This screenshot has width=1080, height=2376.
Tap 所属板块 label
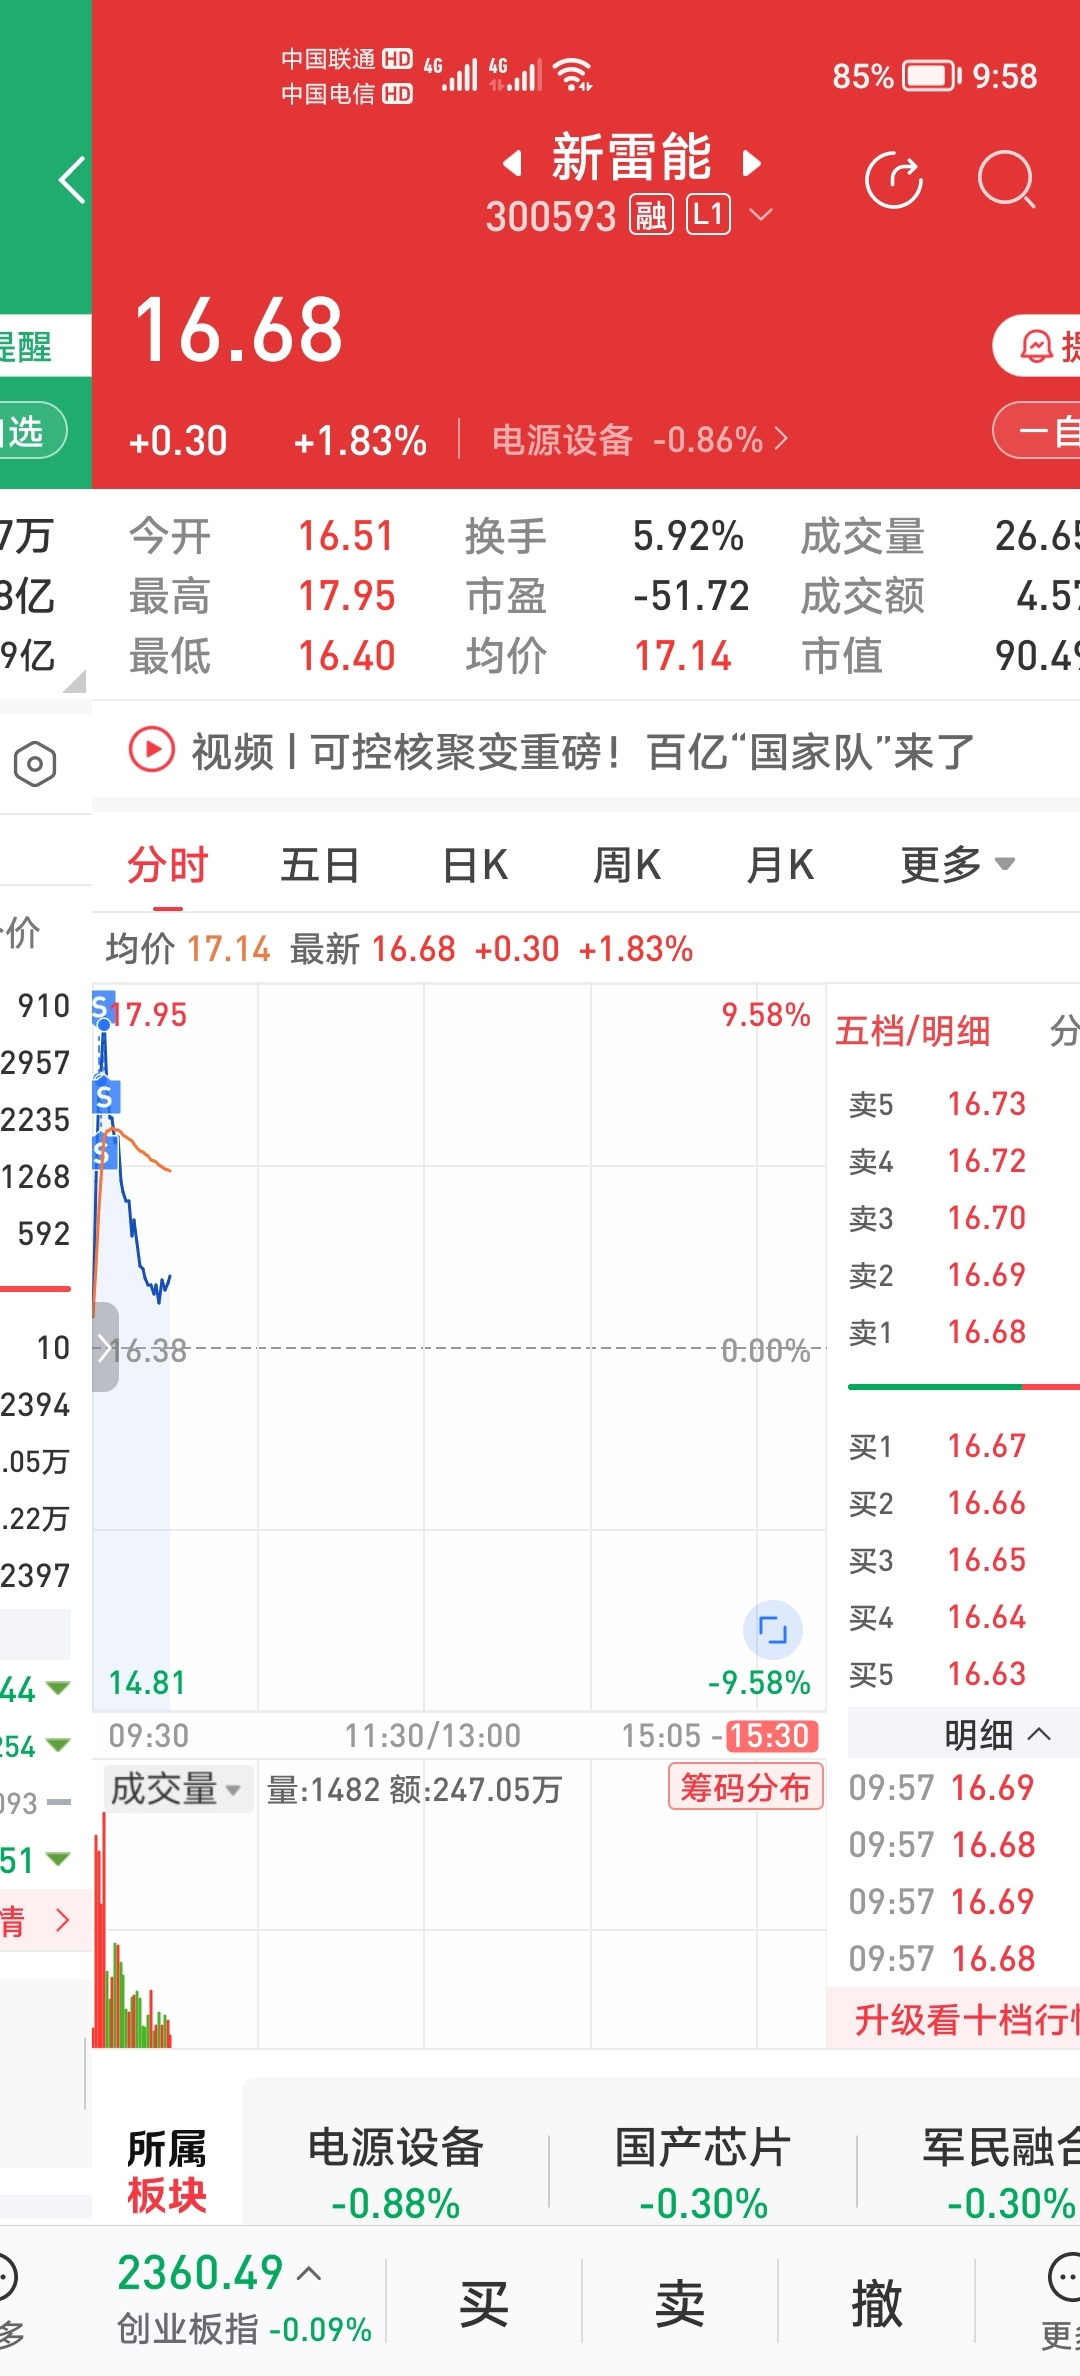(167, 2171)
